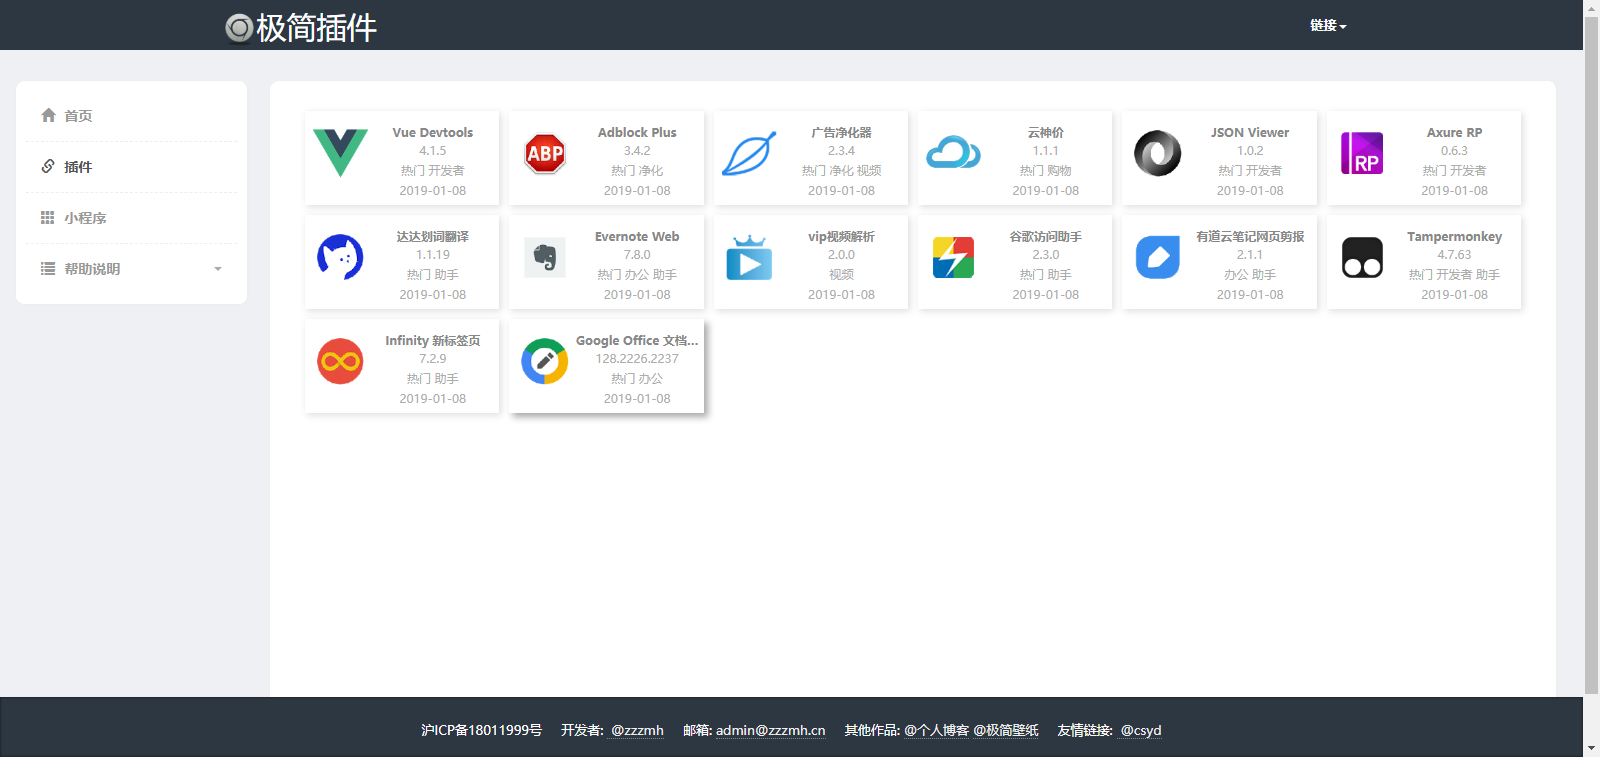This screenshot has width=1600, height=757.
Task: Open the Evernote Web title link
Action: [637, 236]
